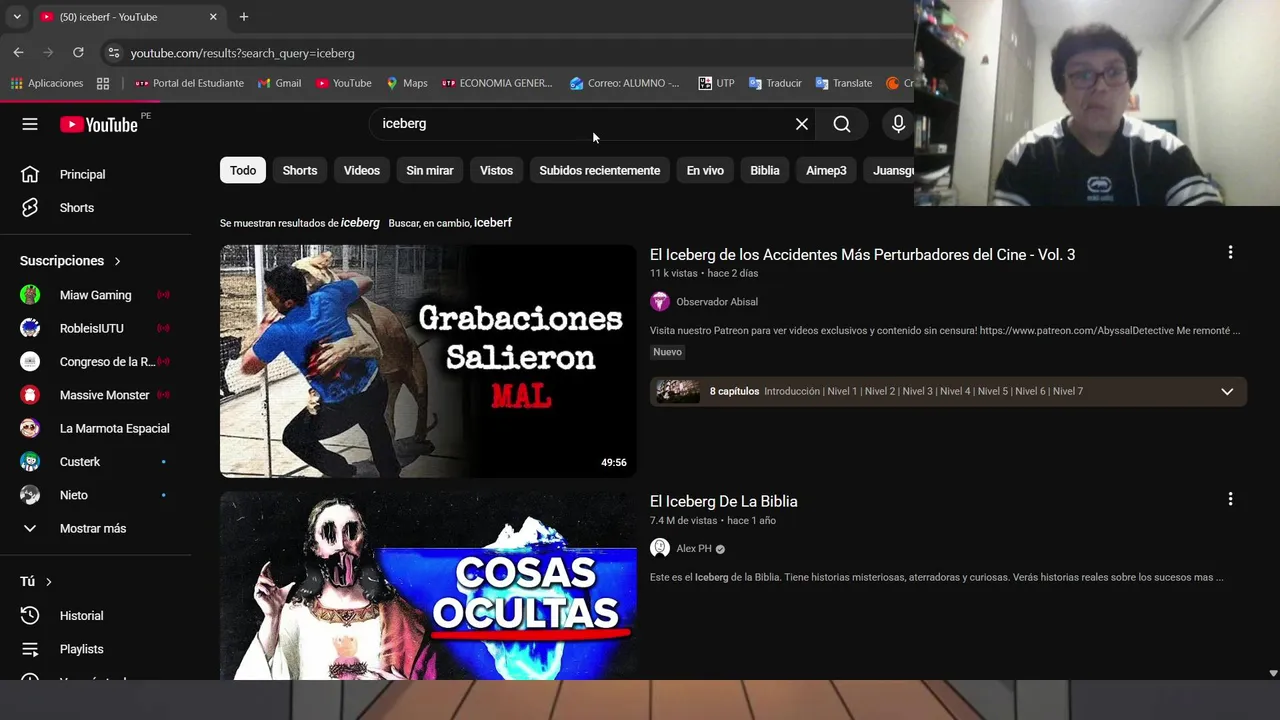This screenshot has height=720, width=1280.
Task: Go back with browser back arrow
Action: click(18, 53)
